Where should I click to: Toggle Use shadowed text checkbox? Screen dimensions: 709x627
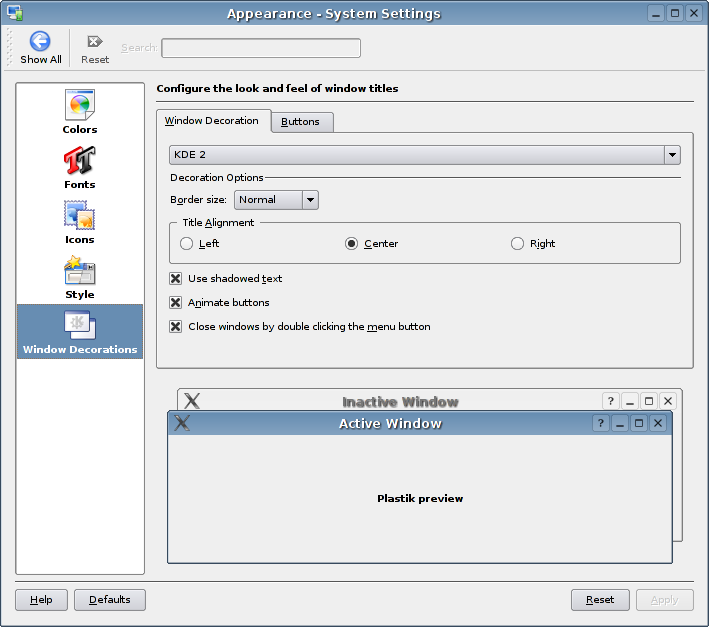pyautogui.click(x=175, y=278)
